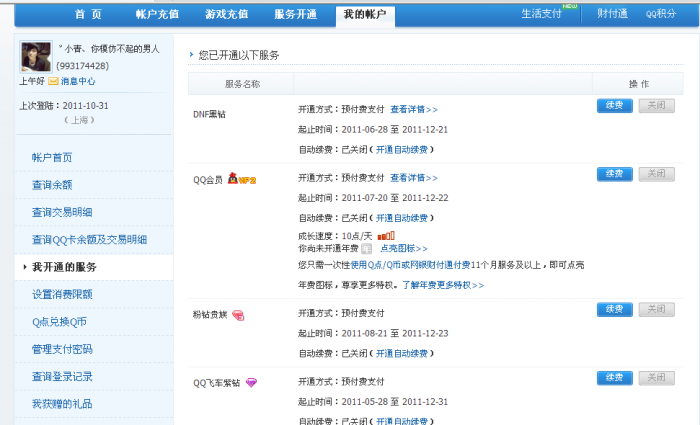700x425 pixels.
Task: Select 我开通的服务 in the sidebar
Action: (64, 267)
